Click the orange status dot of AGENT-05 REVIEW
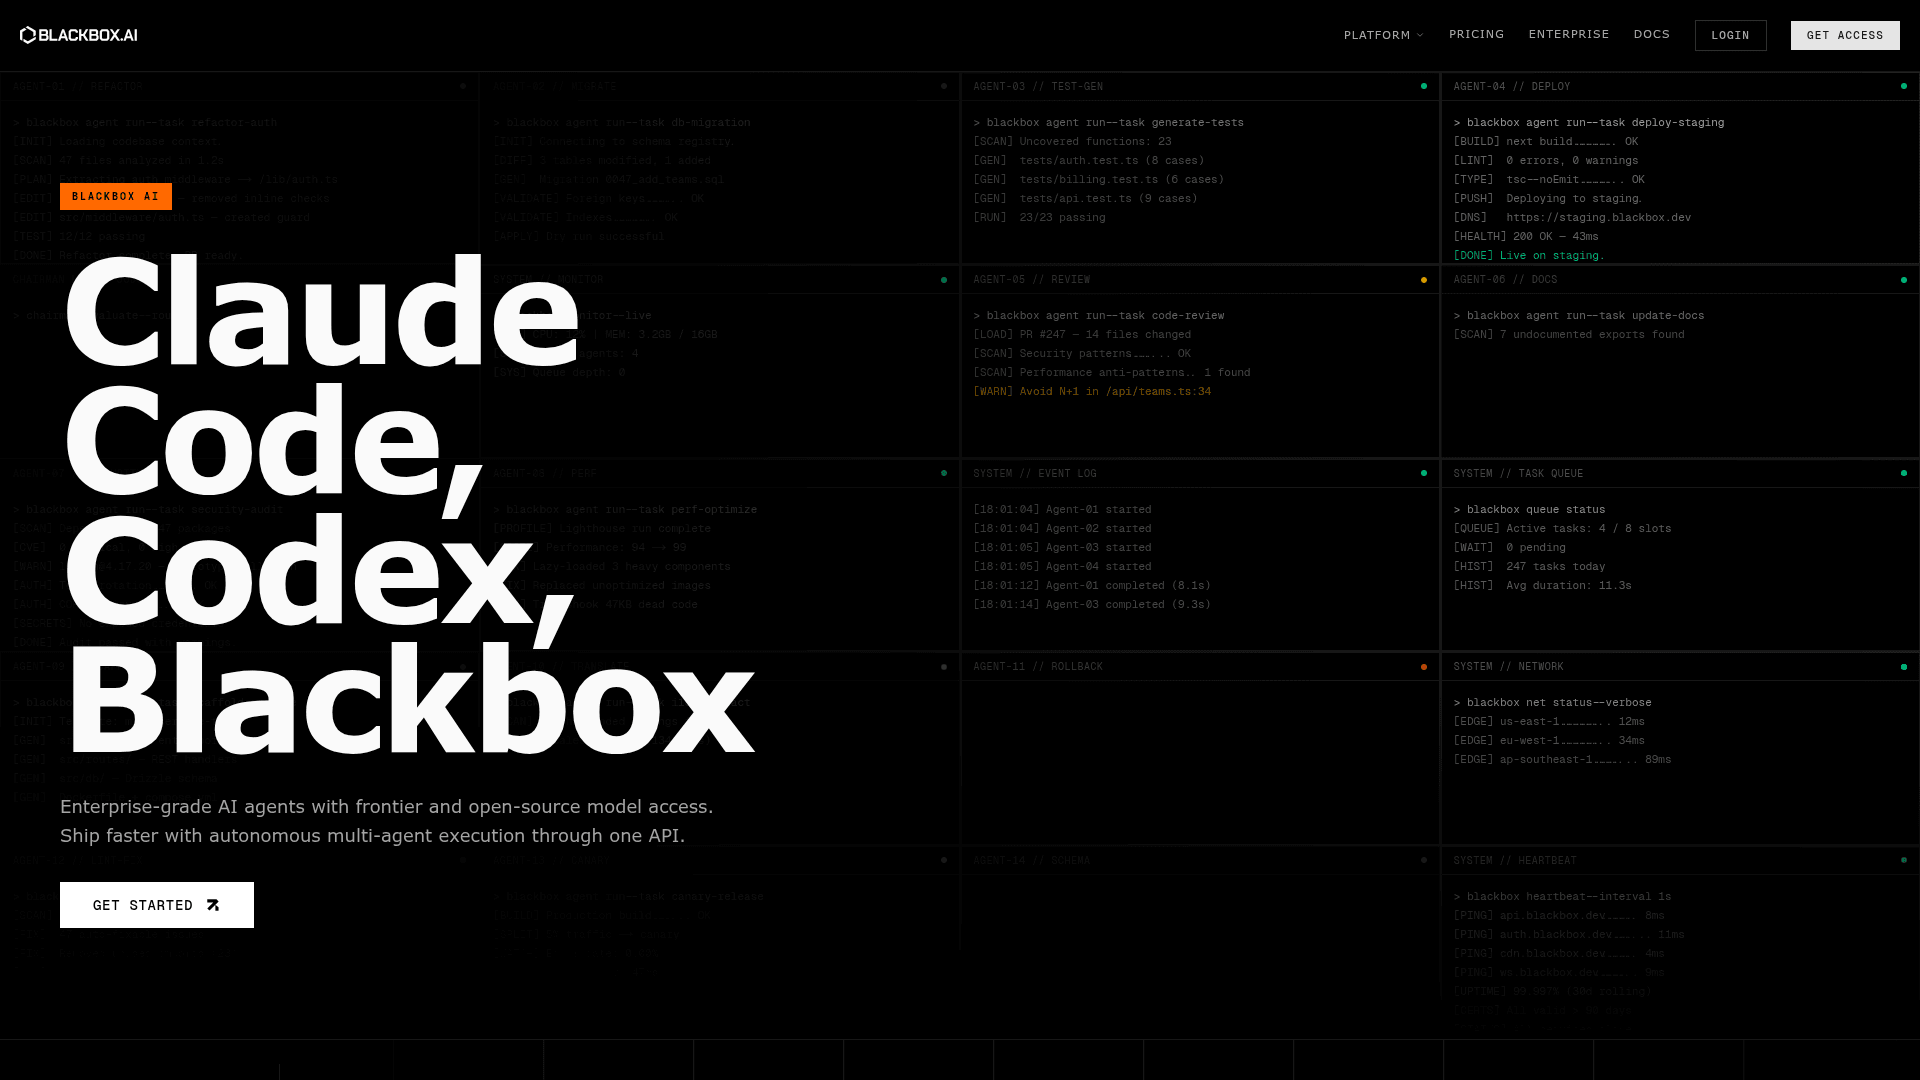Screen dimensions: 1920x1080 point(1423,280)
